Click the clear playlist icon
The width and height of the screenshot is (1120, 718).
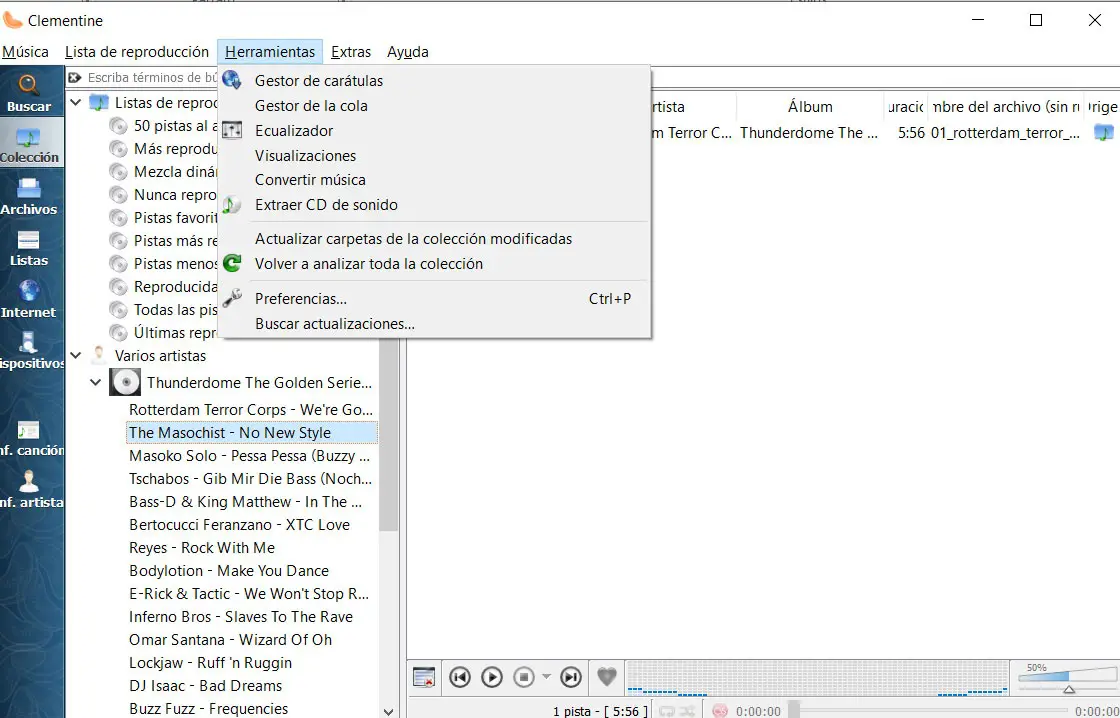tap(424, 677)
